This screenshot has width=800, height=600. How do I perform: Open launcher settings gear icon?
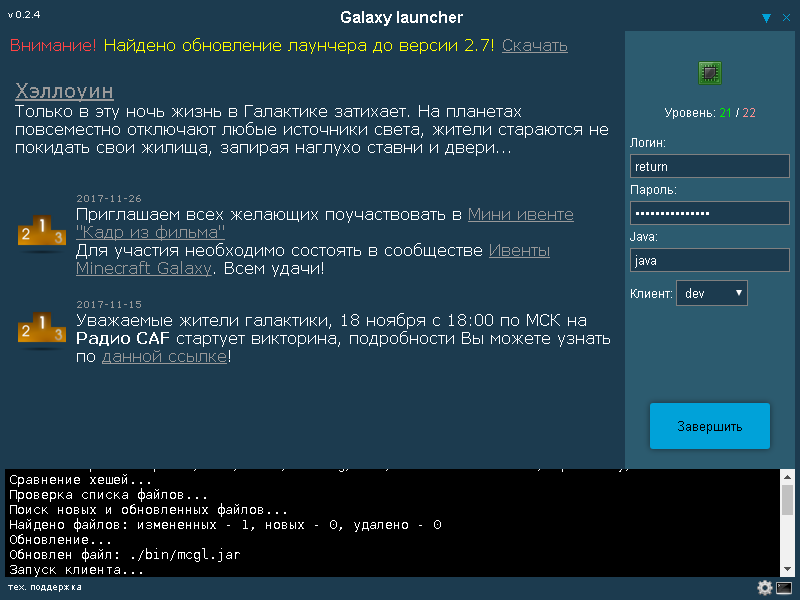tap(765, 588)
